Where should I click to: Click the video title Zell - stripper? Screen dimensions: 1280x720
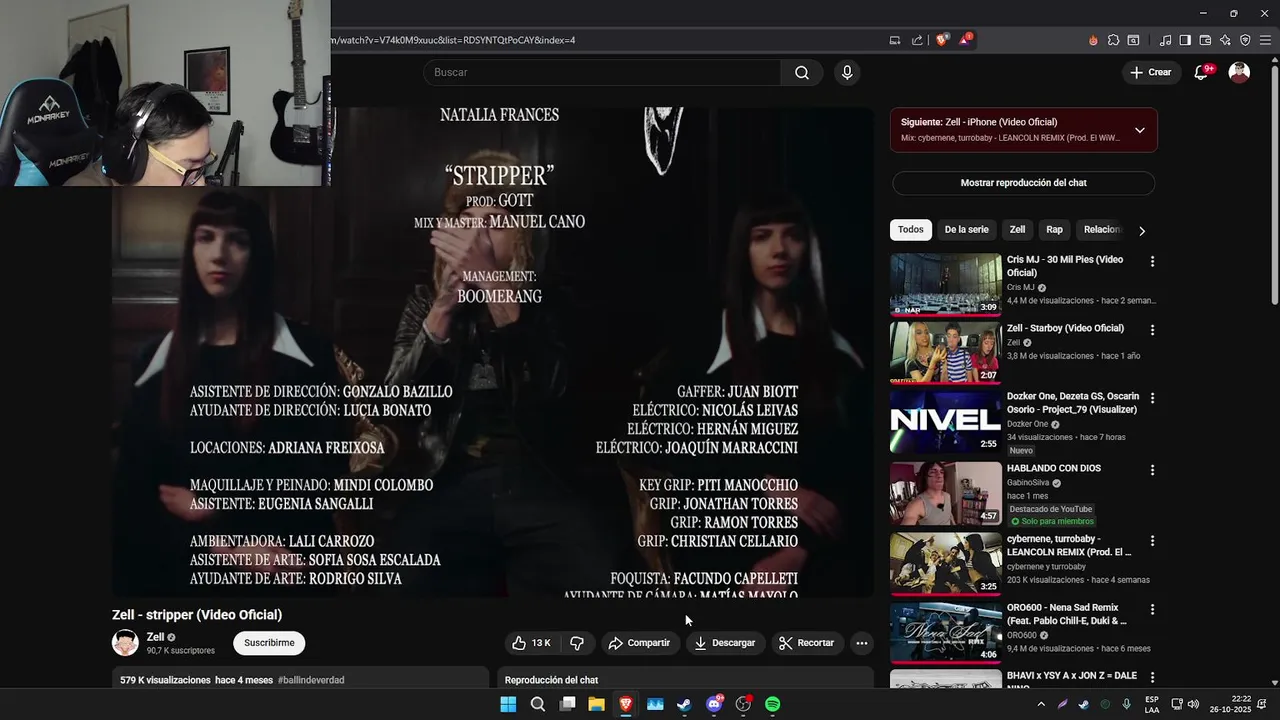197,615
